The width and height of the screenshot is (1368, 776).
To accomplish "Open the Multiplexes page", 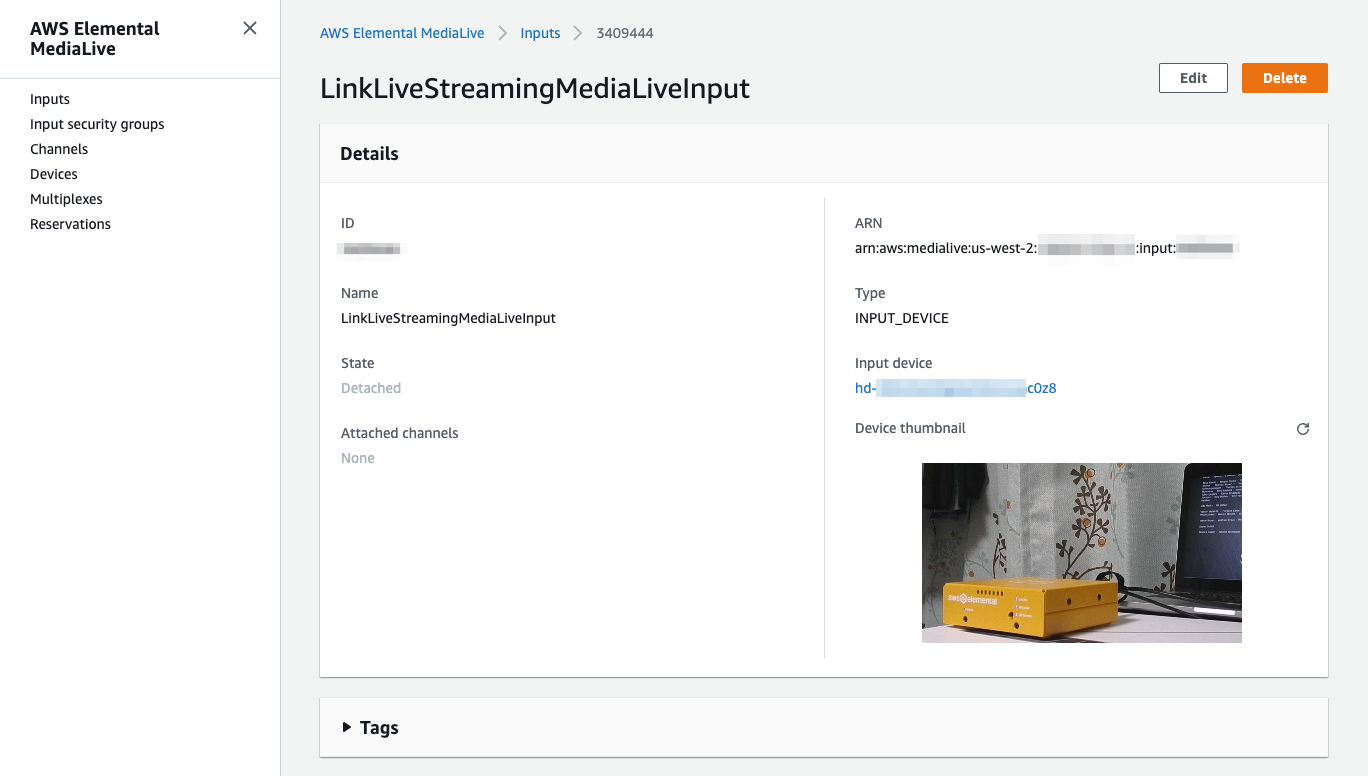I will (x=66, y=198).
